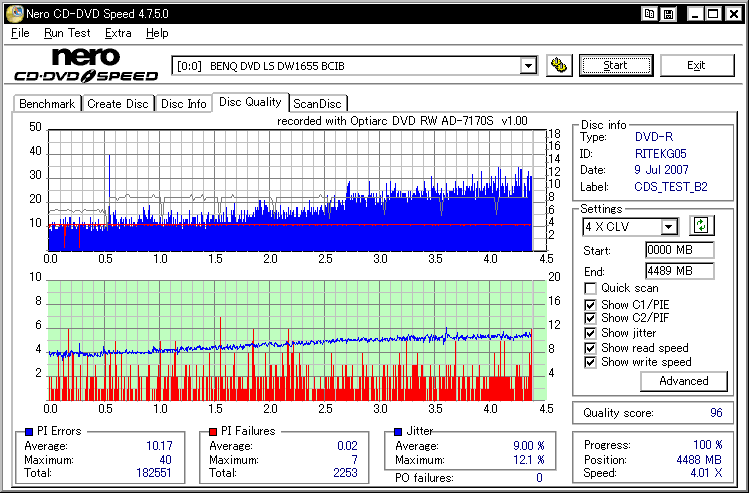
Task: Click the drive options icon beside Start
Action: tap(560, 66)
